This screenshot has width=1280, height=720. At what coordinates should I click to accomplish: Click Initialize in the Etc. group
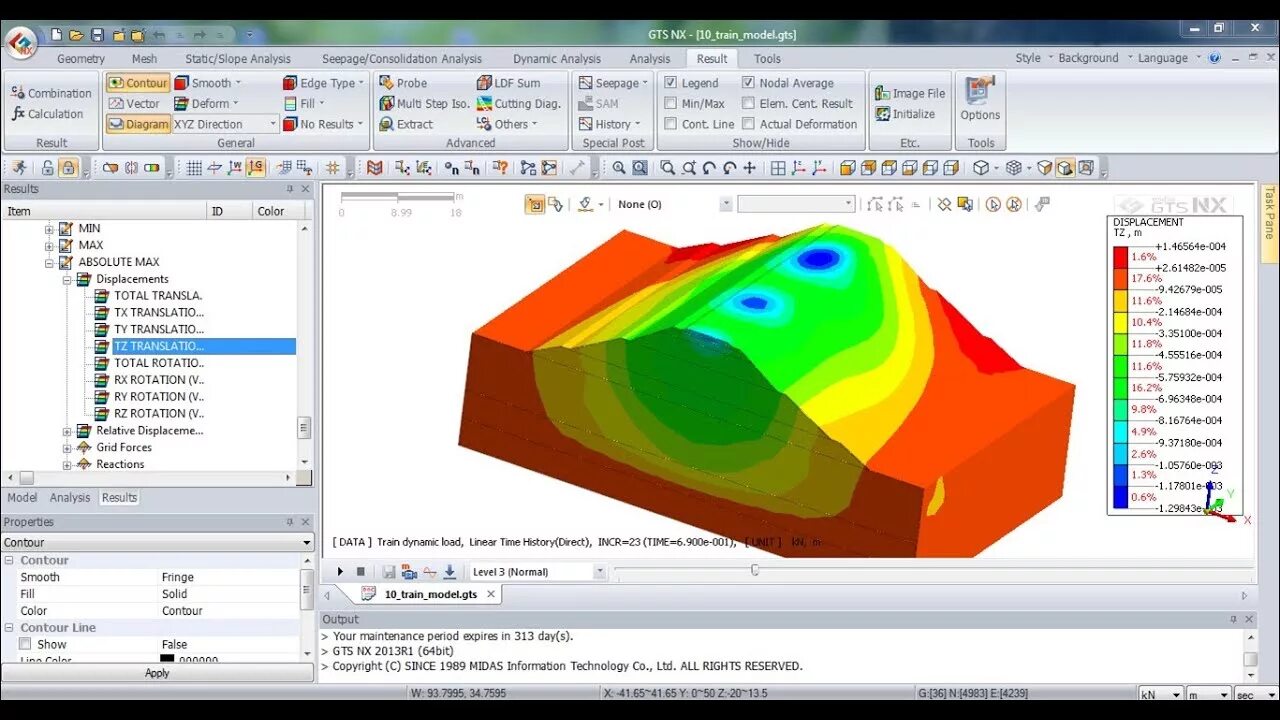[x=905, y=114]
